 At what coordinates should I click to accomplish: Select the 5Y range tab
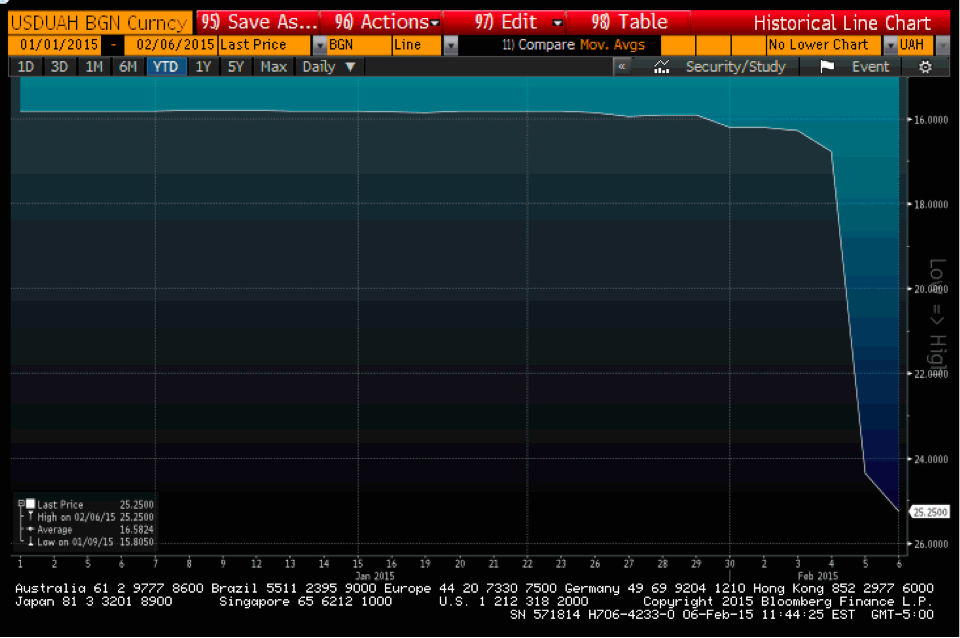tap(236, 67)
